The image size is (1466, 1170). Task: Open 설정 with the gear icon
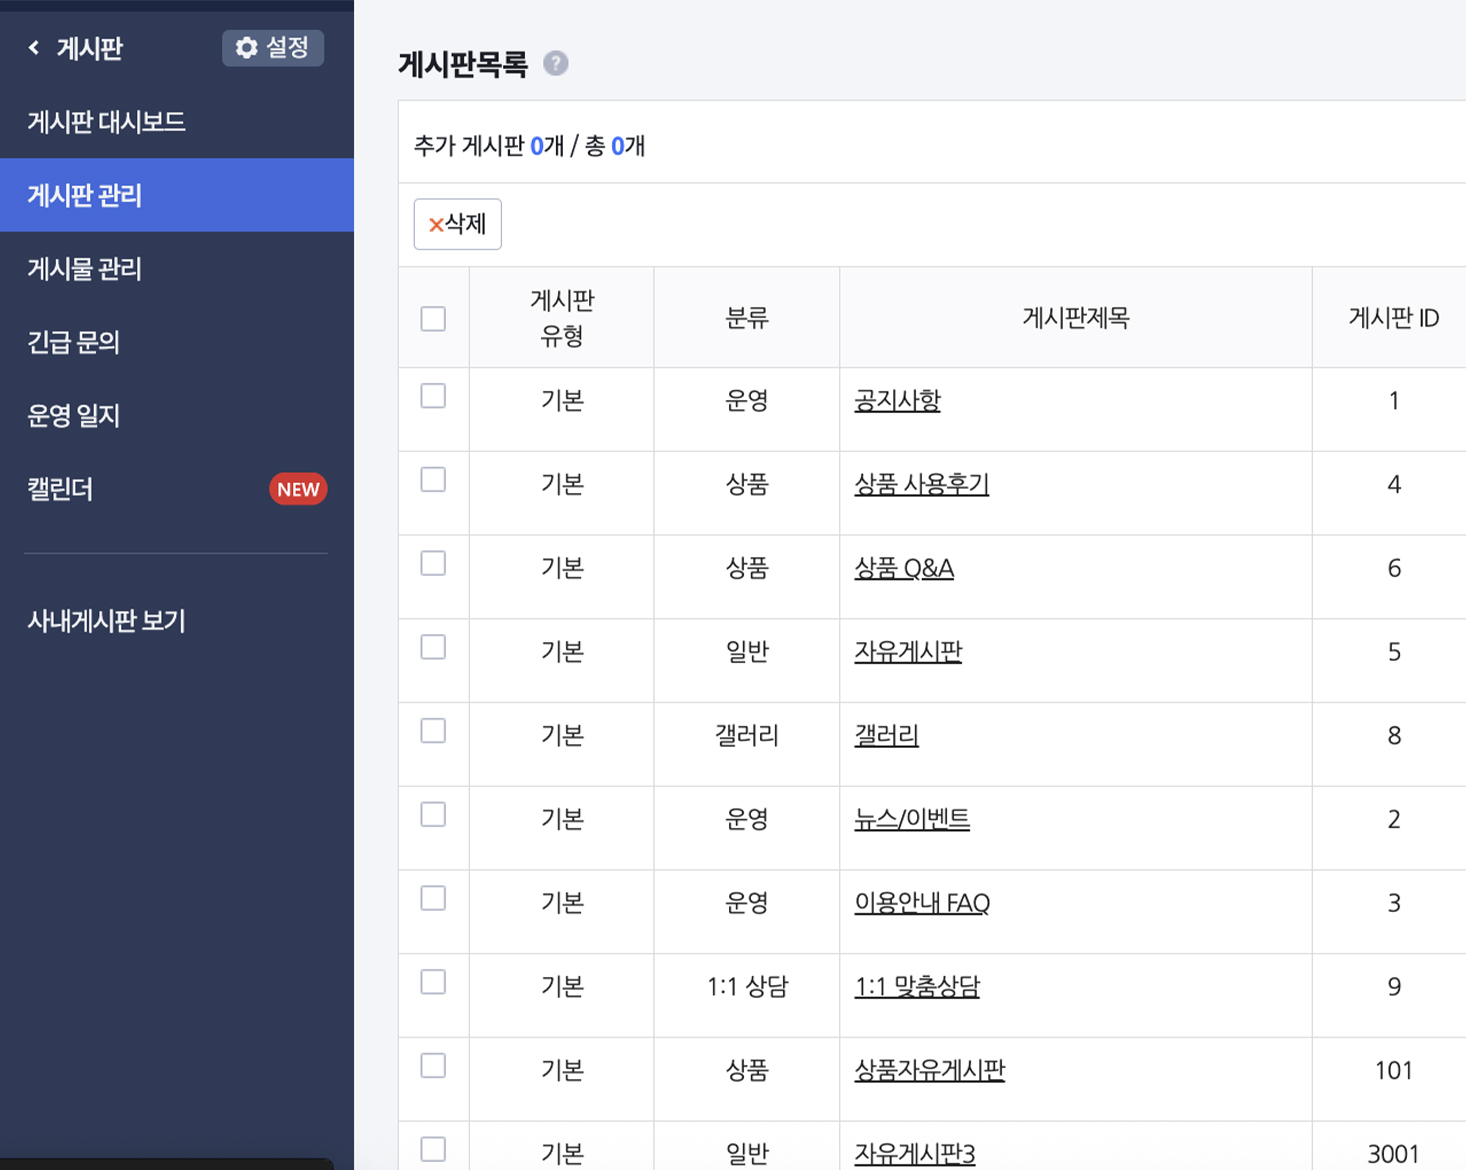point(272,48)
